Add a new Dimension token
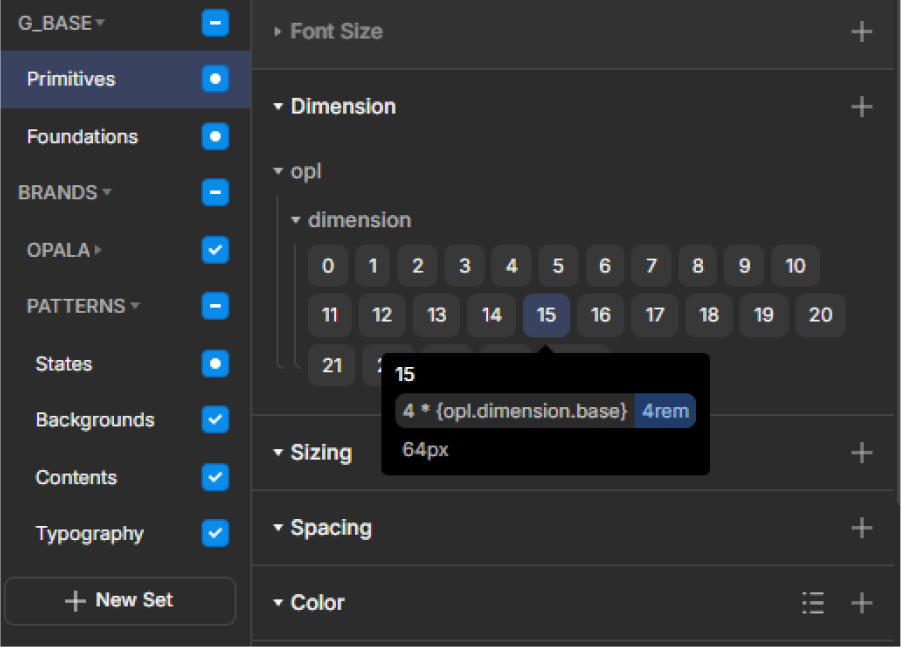 pos(861,107)
